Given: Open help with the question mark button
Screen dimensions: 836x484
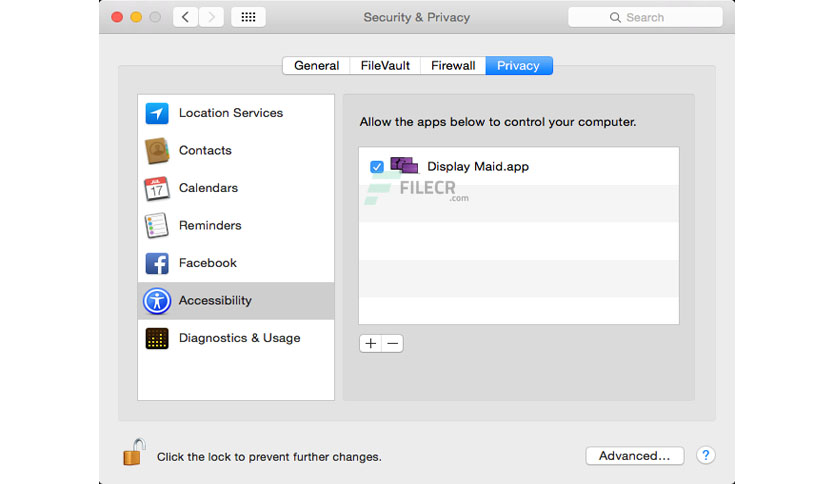Looking at the screenshot, I should (705, 455).
